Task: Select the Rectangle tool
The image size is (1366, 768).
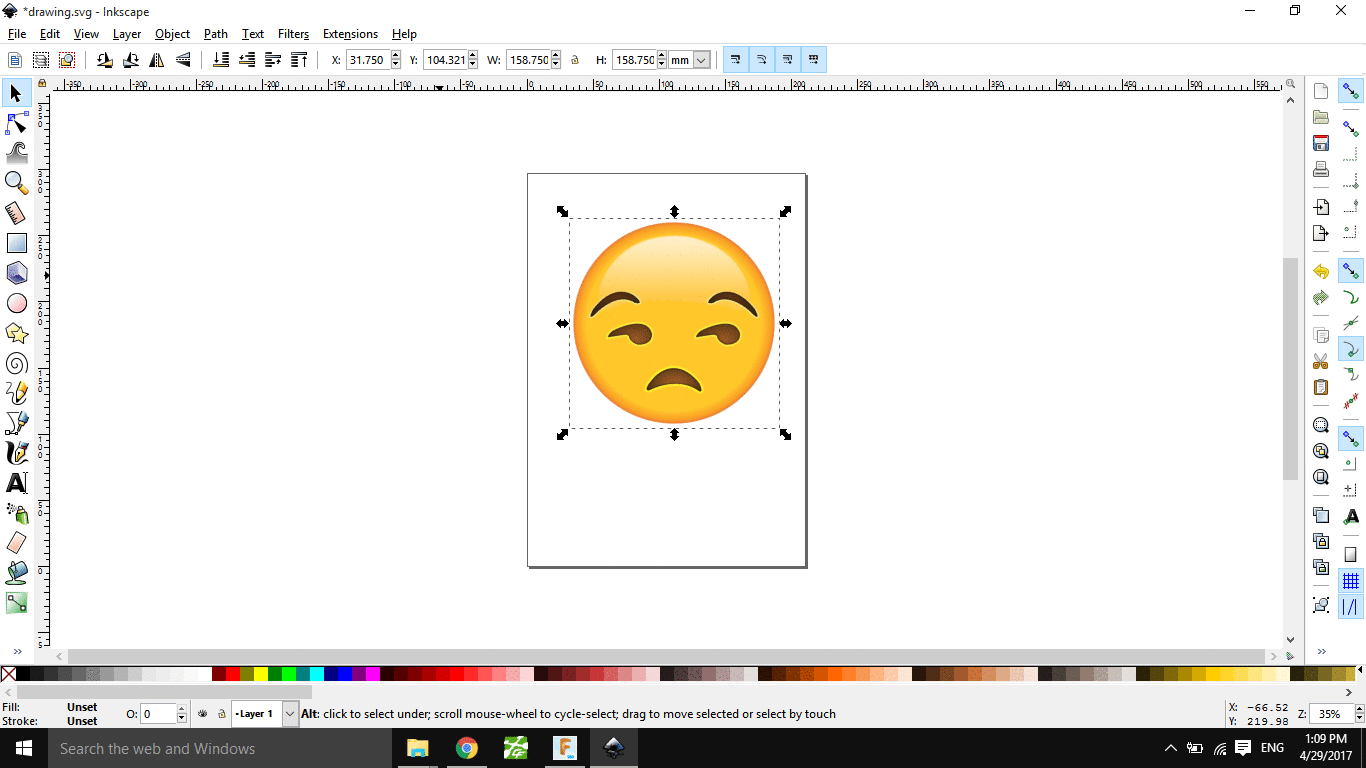Action: click(x=16, y=243)
